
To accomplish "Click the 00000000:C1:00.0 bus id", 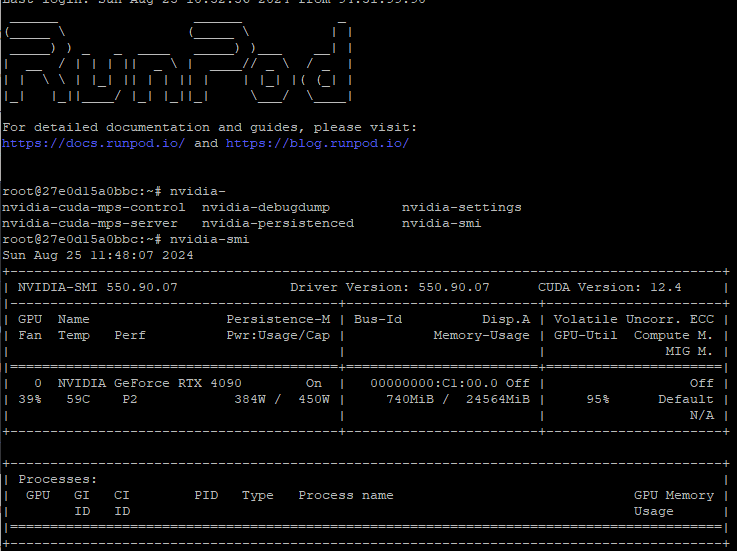I will coord(434,383).
